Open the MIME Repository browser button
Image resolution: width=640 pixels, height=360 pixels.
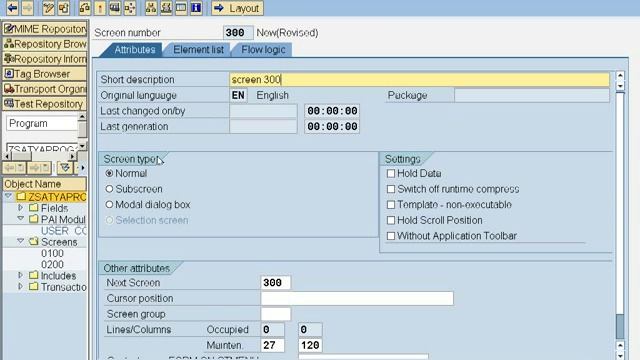[x=45, y=29]
